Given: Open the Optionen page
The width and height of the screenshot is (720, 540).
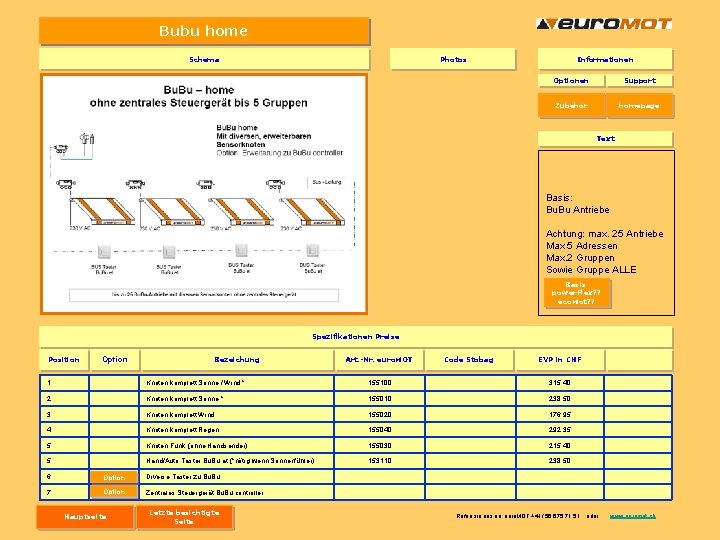Looking at the screenshot, I should point(571,80).
